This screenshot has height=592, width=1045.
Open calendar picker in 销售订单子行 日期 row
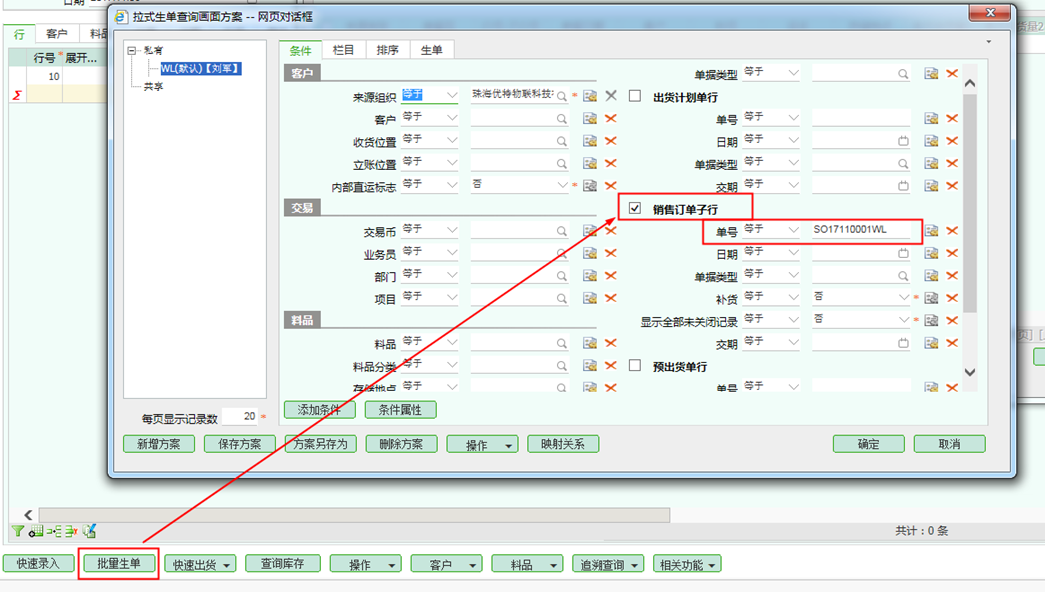click(x=903, y=254)
